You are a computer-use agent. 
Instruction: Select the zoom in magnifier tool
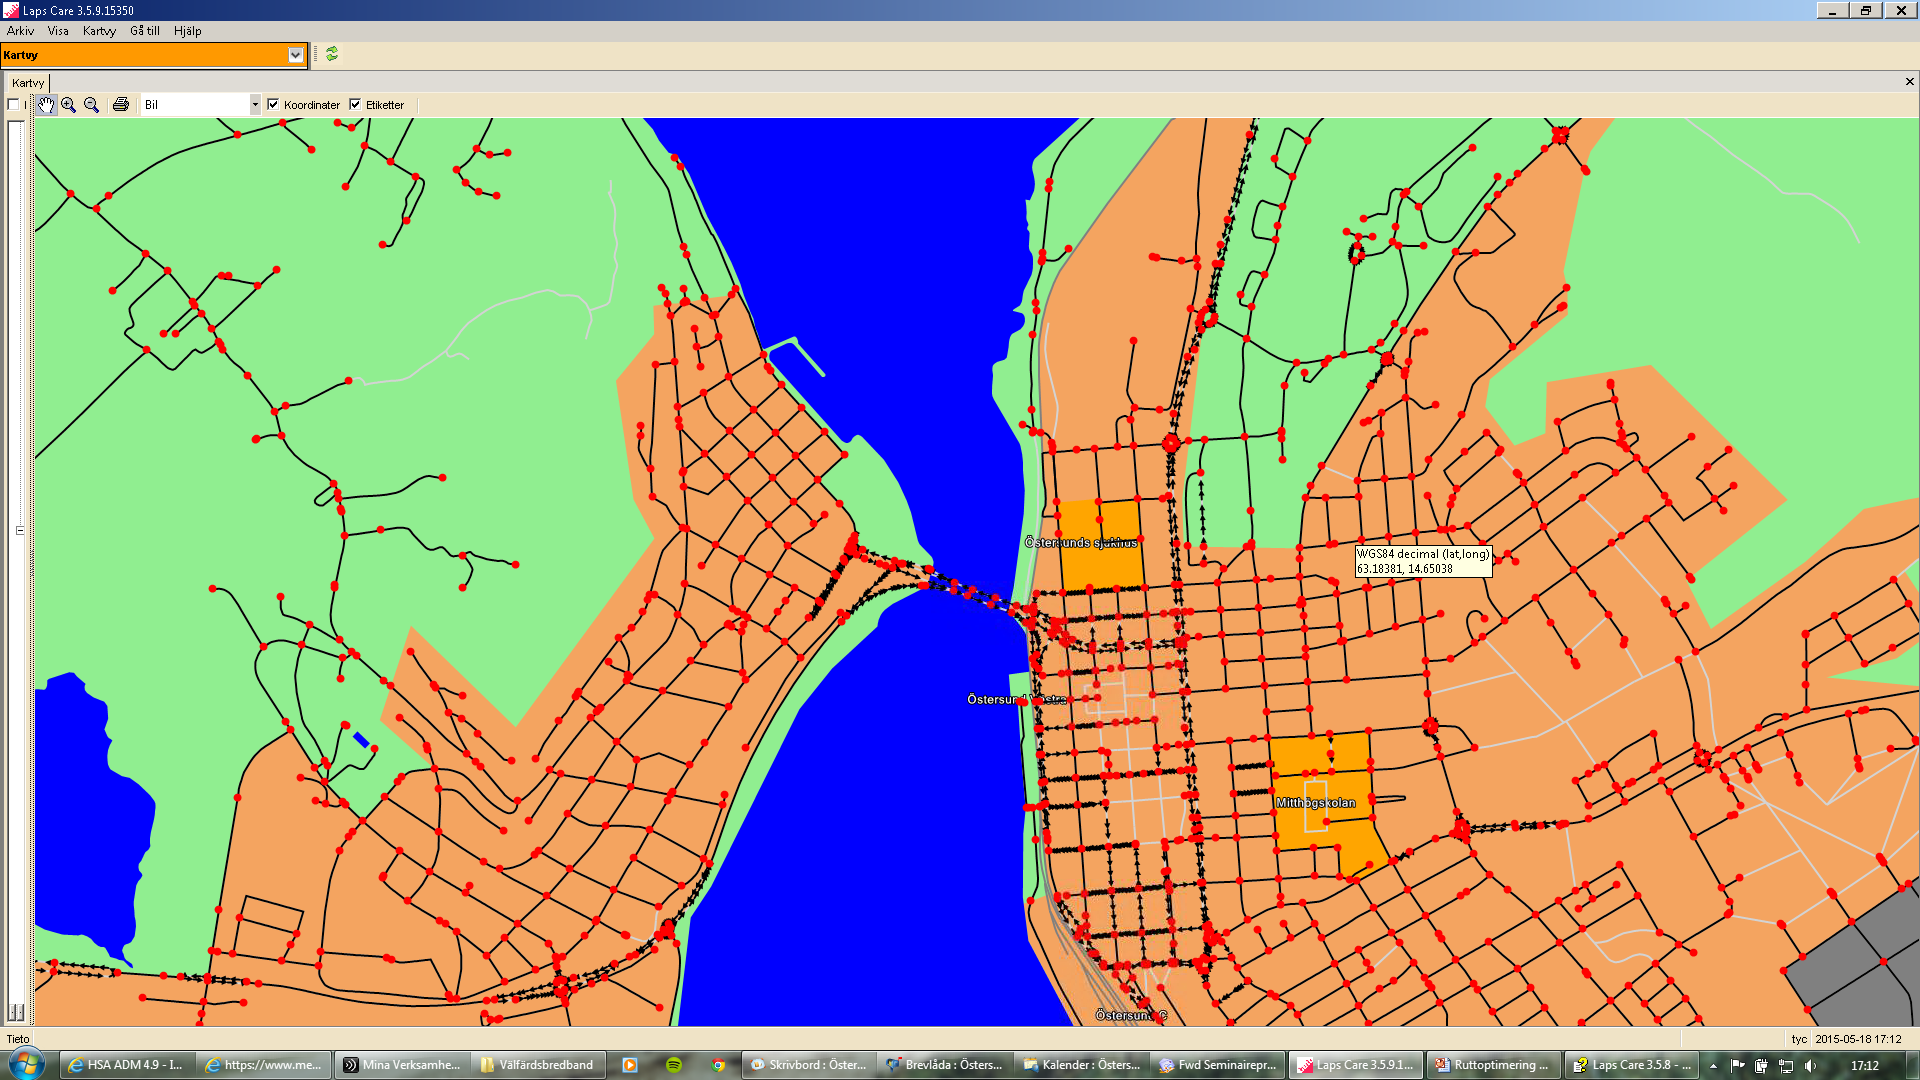pyautogui.click(x=69, y=104)
